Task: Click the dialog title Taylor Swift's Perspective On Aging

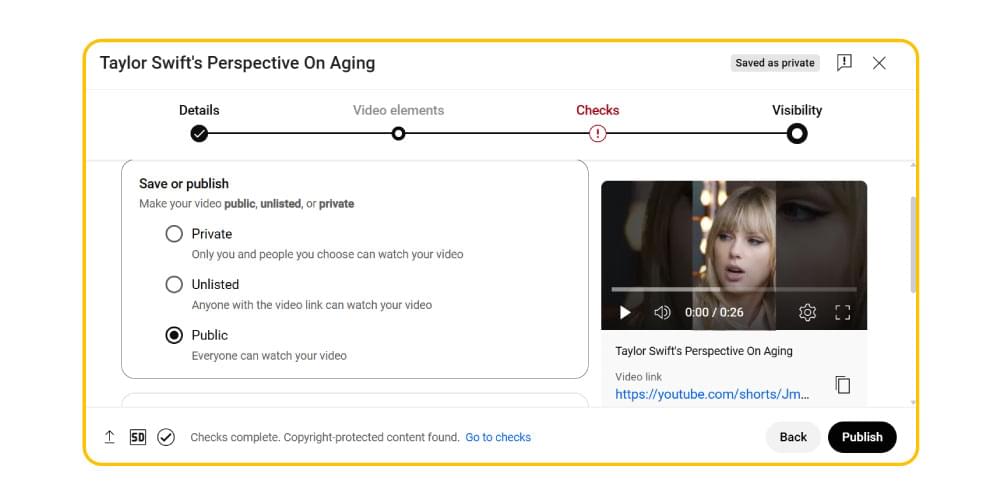Action: pyautogui.click(x=237, y=63)
